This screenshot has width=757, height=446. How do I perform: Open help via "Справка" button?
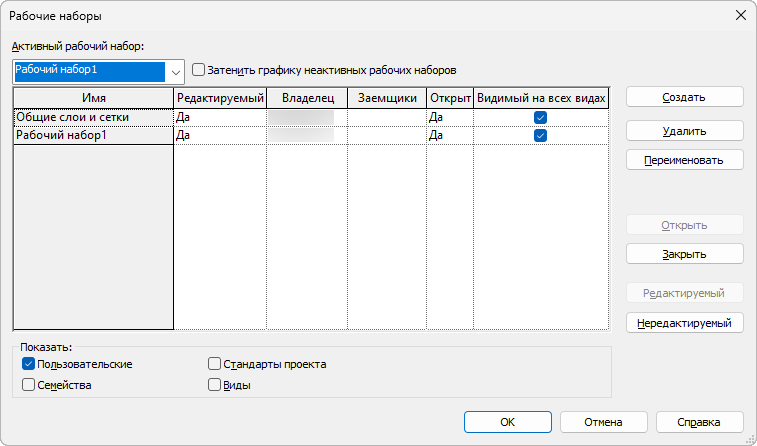coord(699,422)
